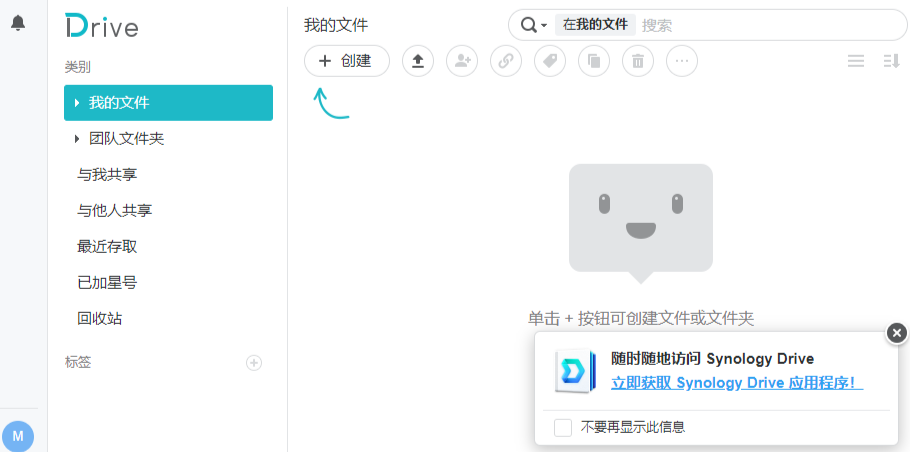Viewport: 910px width, 452px height.
Task: Add a new tag with plus icon
Action: click(x=254, y=363)
